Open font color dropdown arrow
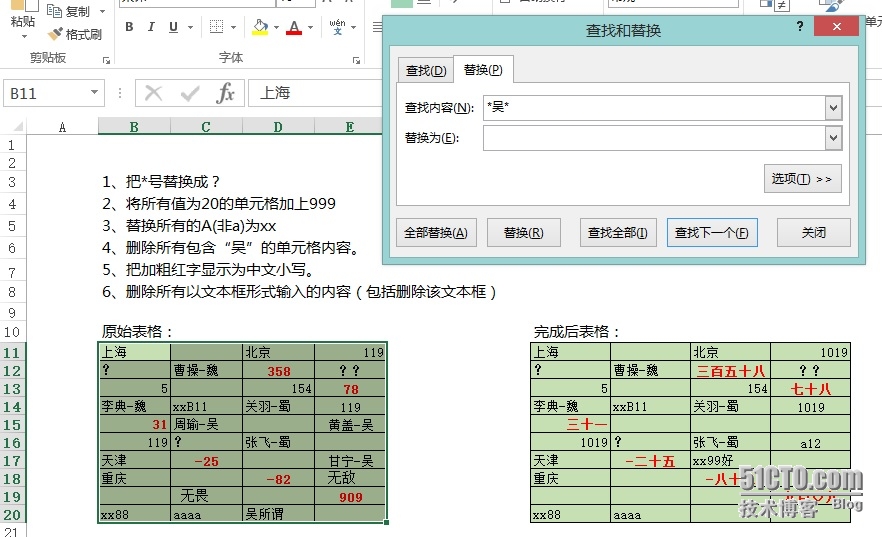This screenshot has height=537, width=882. (310, 27)
